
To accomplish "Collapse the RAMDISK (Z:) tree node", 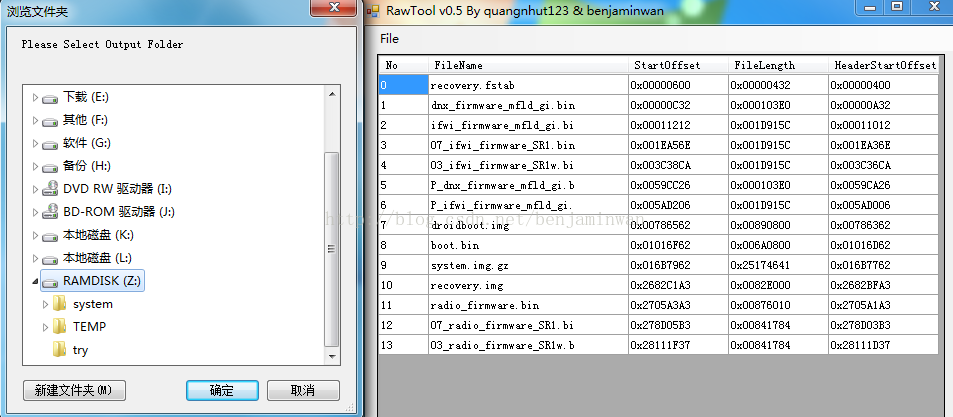I will pyautogui.click(x=35, y=282).
